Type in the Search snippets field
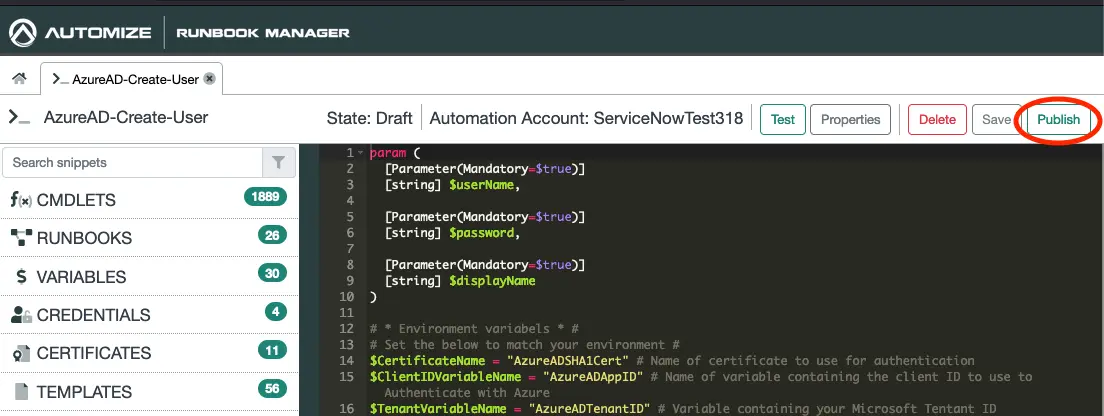Viewport: 1104px width, 416px height. (x=132, y=162)
